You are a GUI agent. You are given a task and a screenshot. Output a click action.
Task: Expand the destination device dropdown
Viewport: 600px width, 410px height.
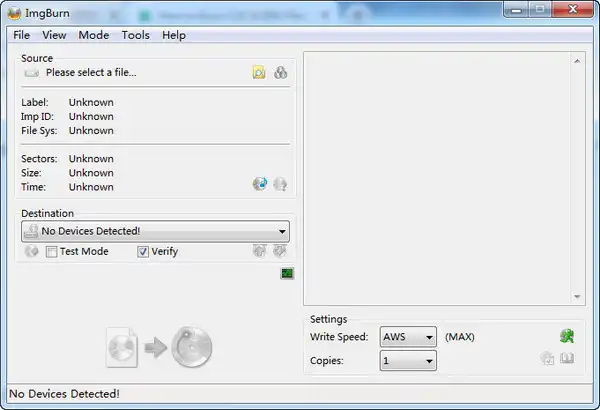tap(282, 231)
